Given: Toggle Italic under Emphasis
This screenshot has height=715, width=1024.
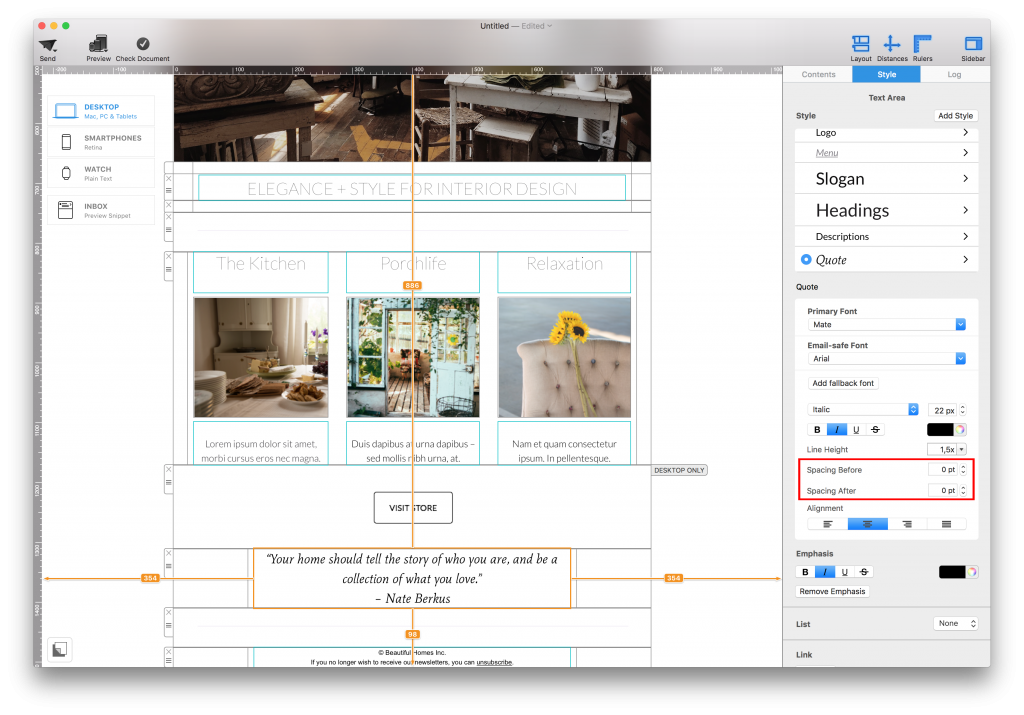Looking at the screenshot, I should click(825, 572).
